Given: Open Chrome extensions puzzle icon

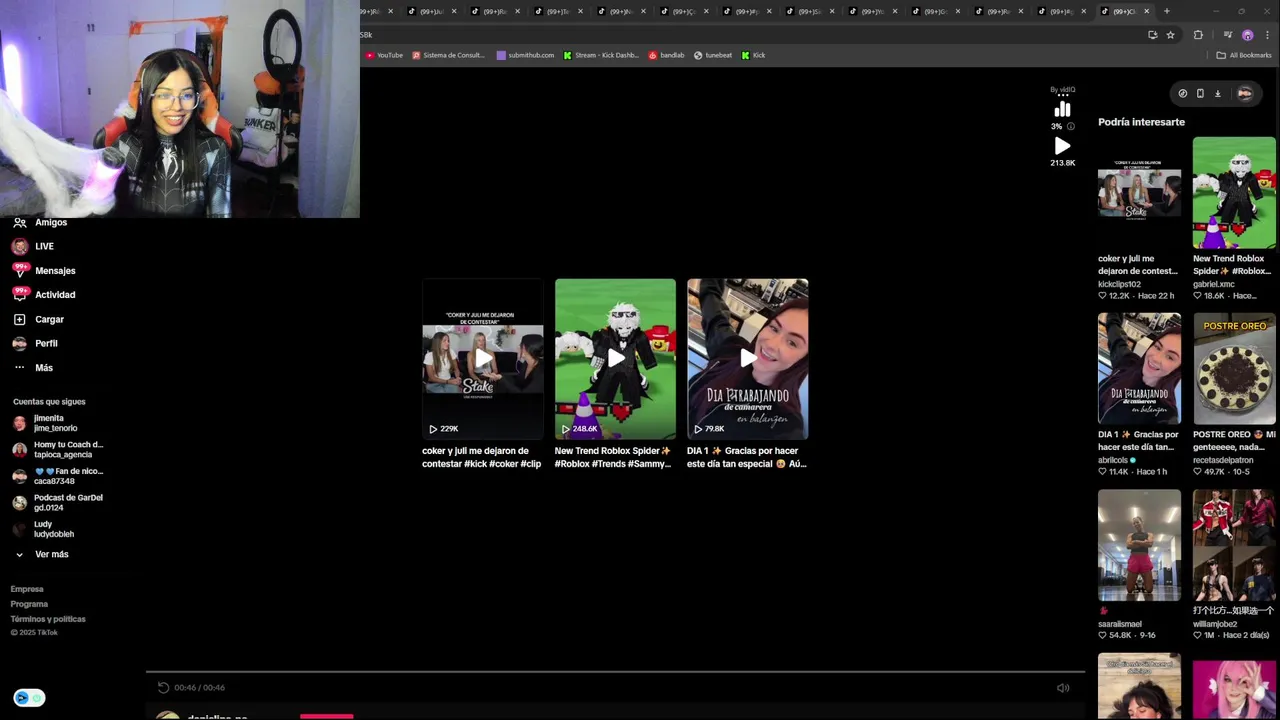Looking at the screenshot, I should coord(1198,35).
